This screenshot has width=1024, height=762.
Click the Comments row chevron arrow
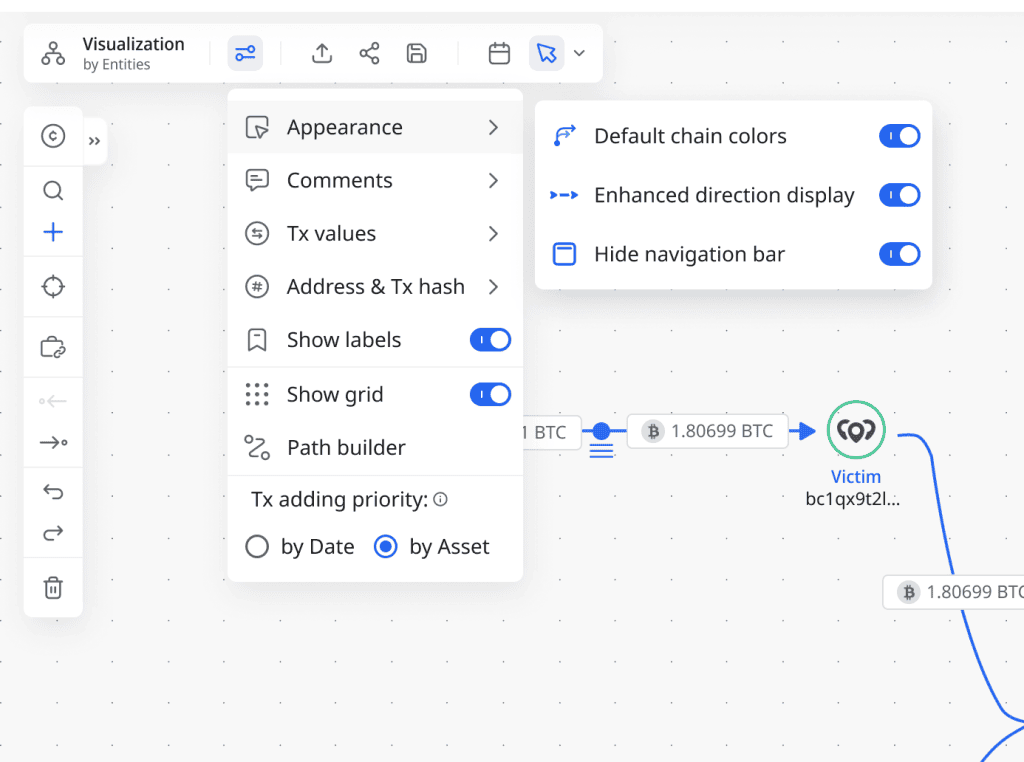pos(493,180)
